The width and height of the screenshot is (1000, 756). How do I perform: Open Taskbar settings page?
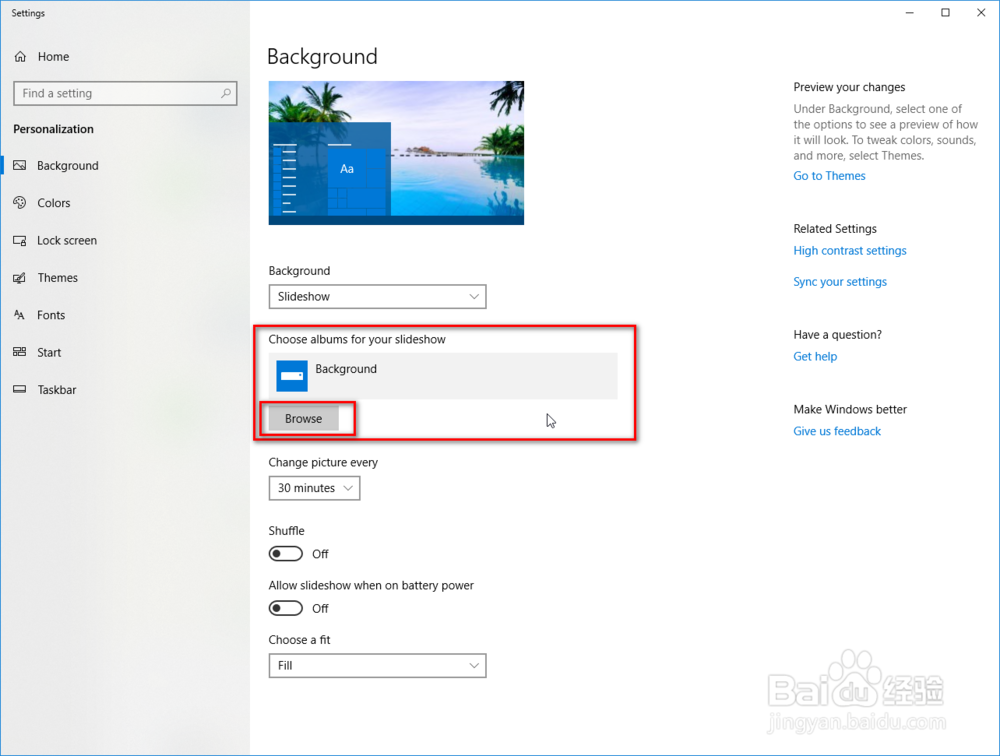pos(57,390)
